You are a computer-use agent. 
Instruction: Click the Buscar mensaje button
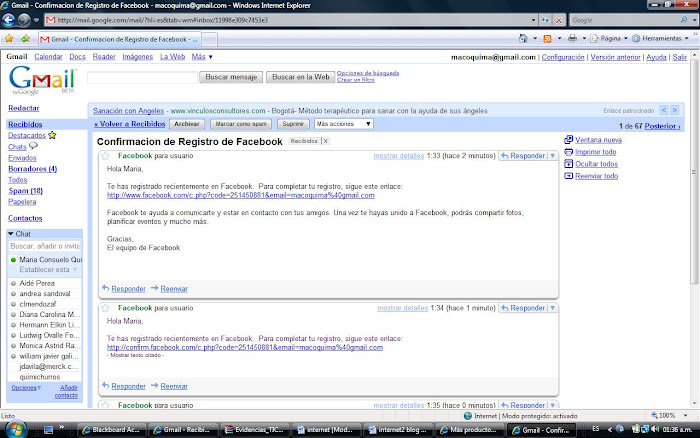[231, 77]
